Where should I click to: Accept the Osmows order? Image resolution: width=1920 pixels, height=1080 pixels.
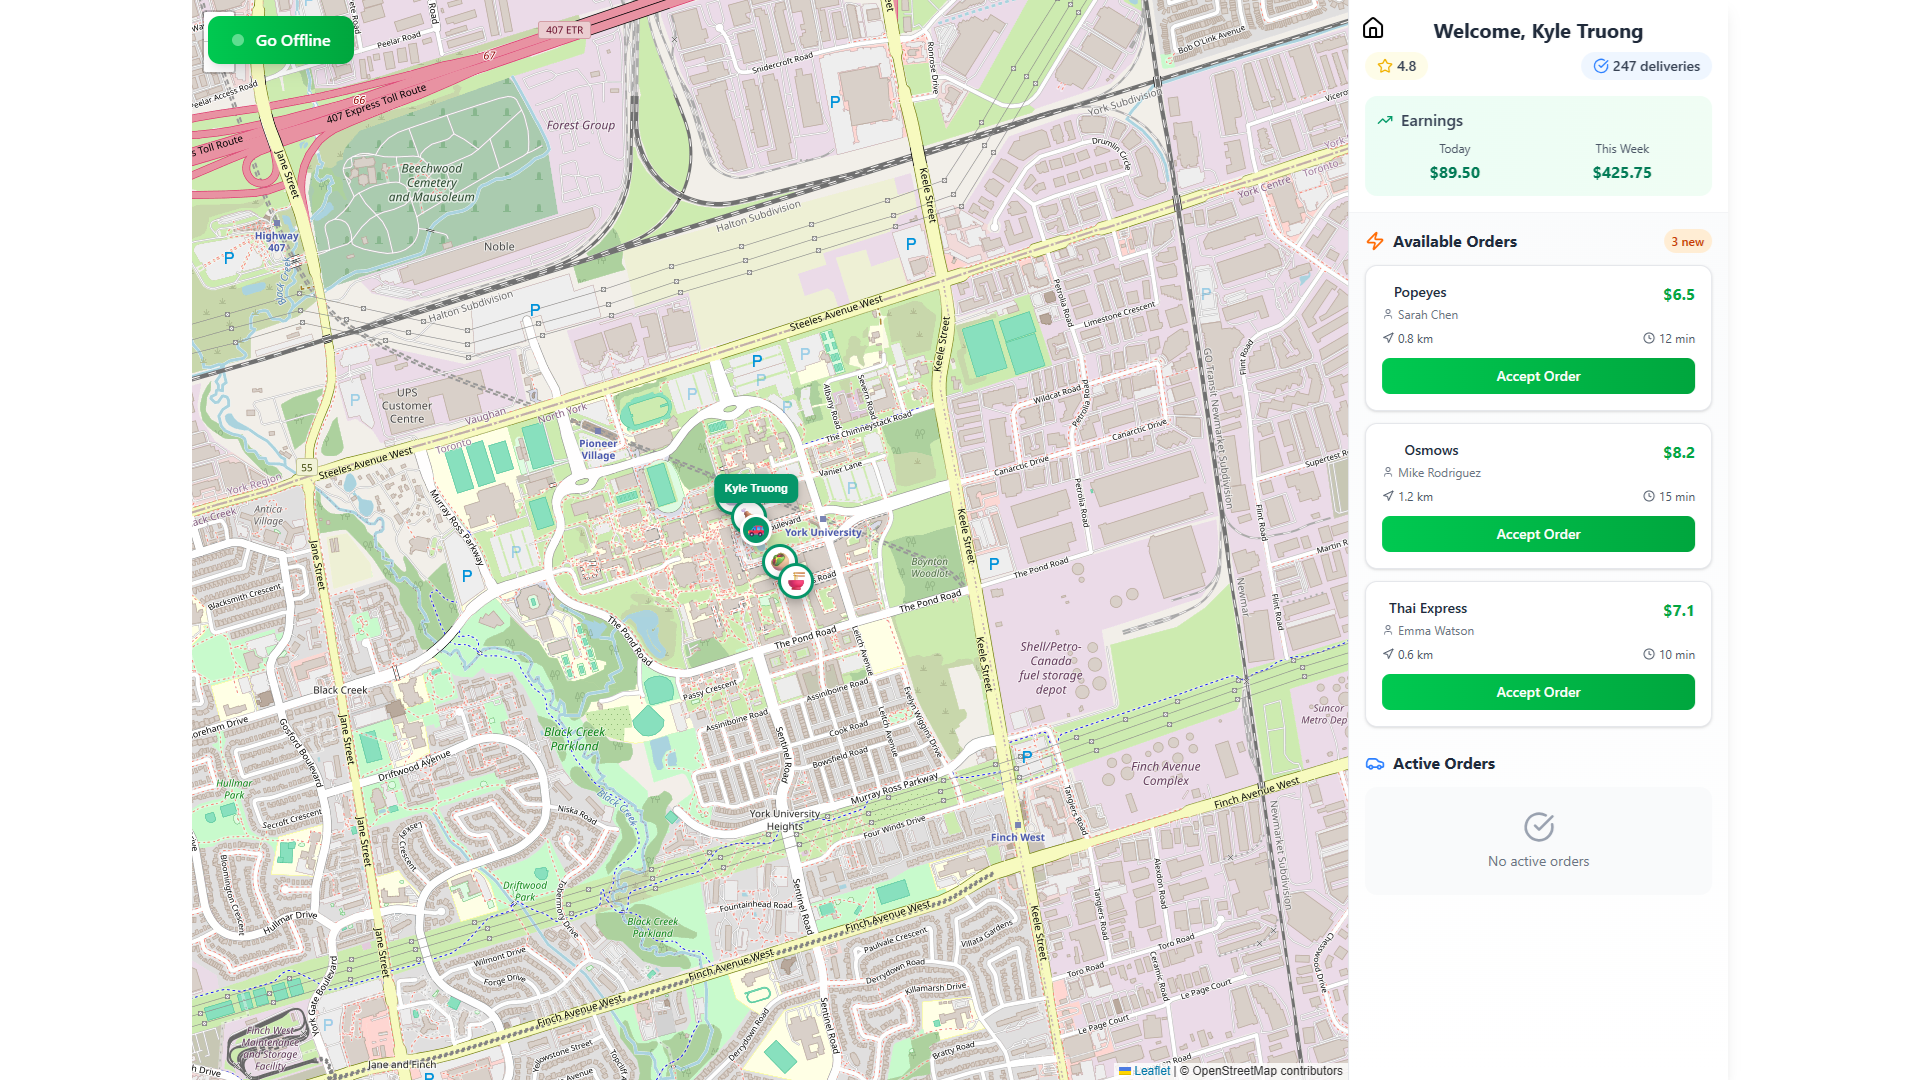click(x=1537, y=534)
